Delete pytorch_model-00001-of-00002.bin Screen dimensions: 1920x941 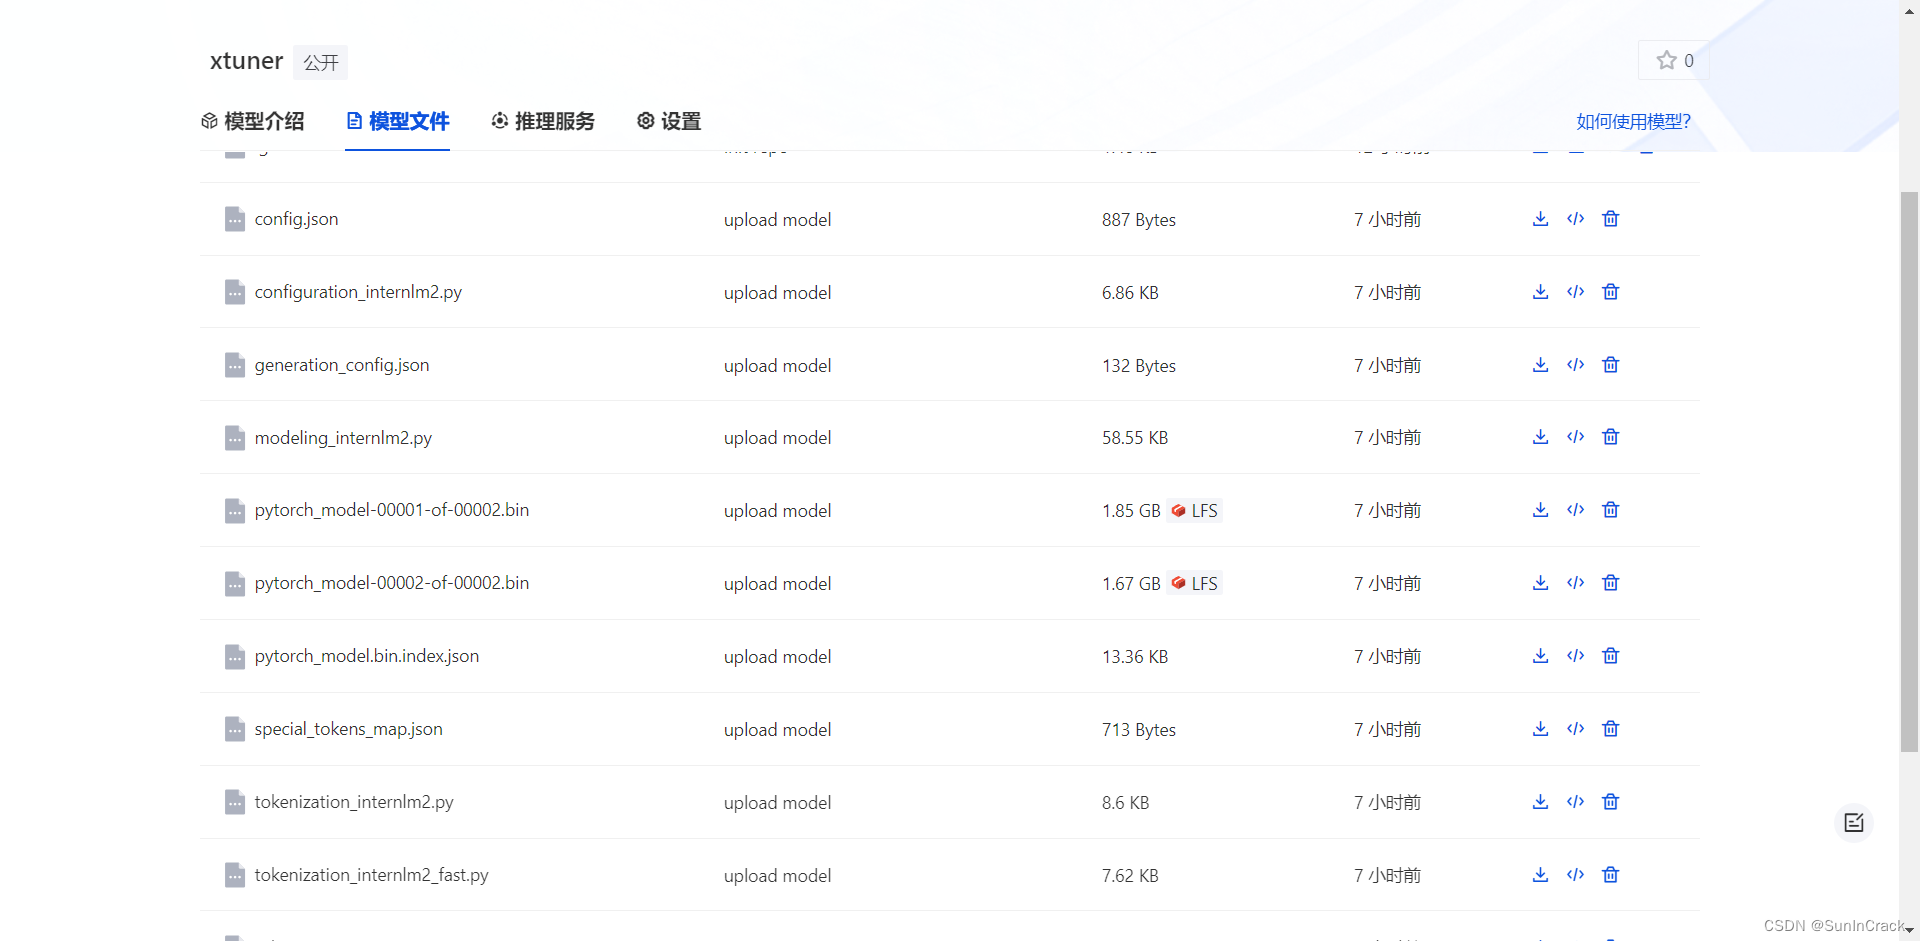1611,510
